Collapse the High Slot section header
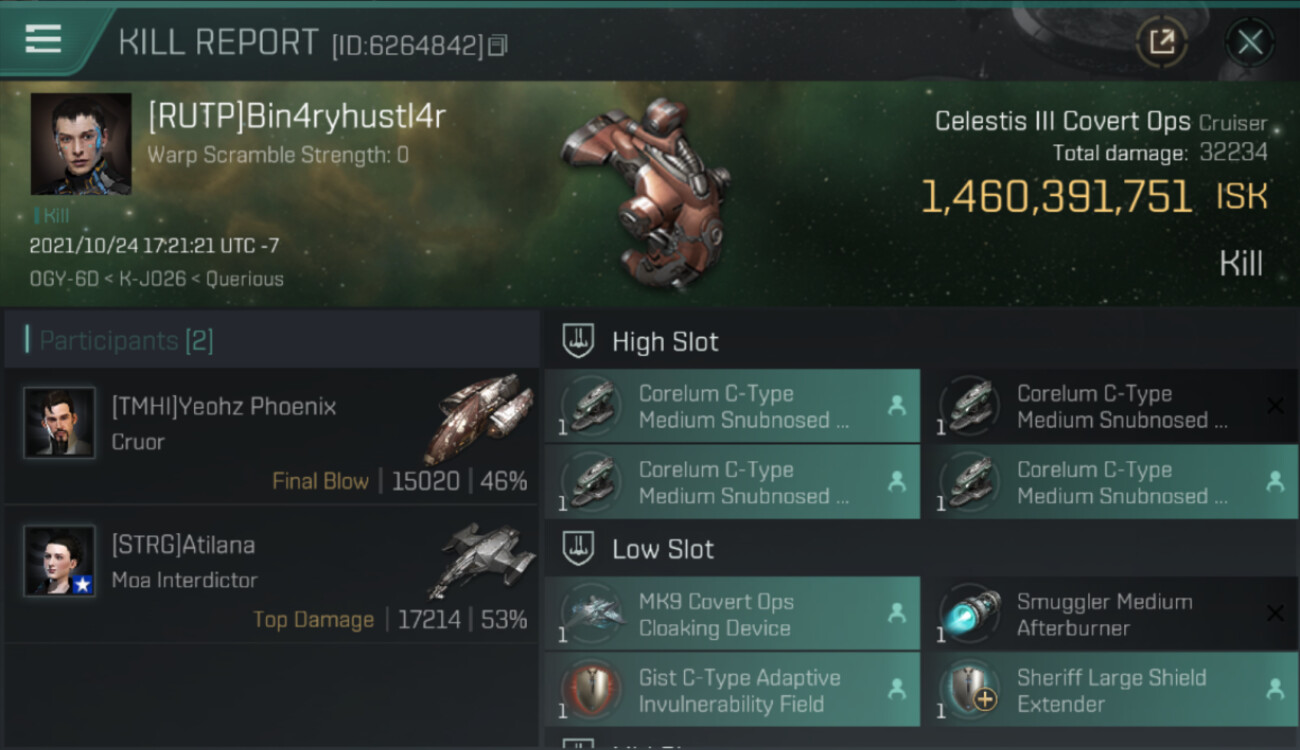Screen dimensions: 1300x750 (x=920, y=341)
